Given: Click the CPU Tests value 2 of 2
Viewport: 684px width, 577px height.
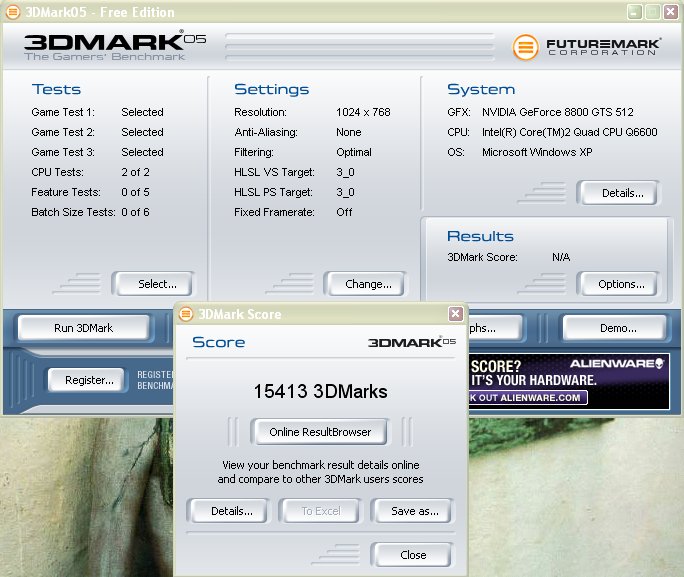Looking at the screenshot, I should [135, 172].
